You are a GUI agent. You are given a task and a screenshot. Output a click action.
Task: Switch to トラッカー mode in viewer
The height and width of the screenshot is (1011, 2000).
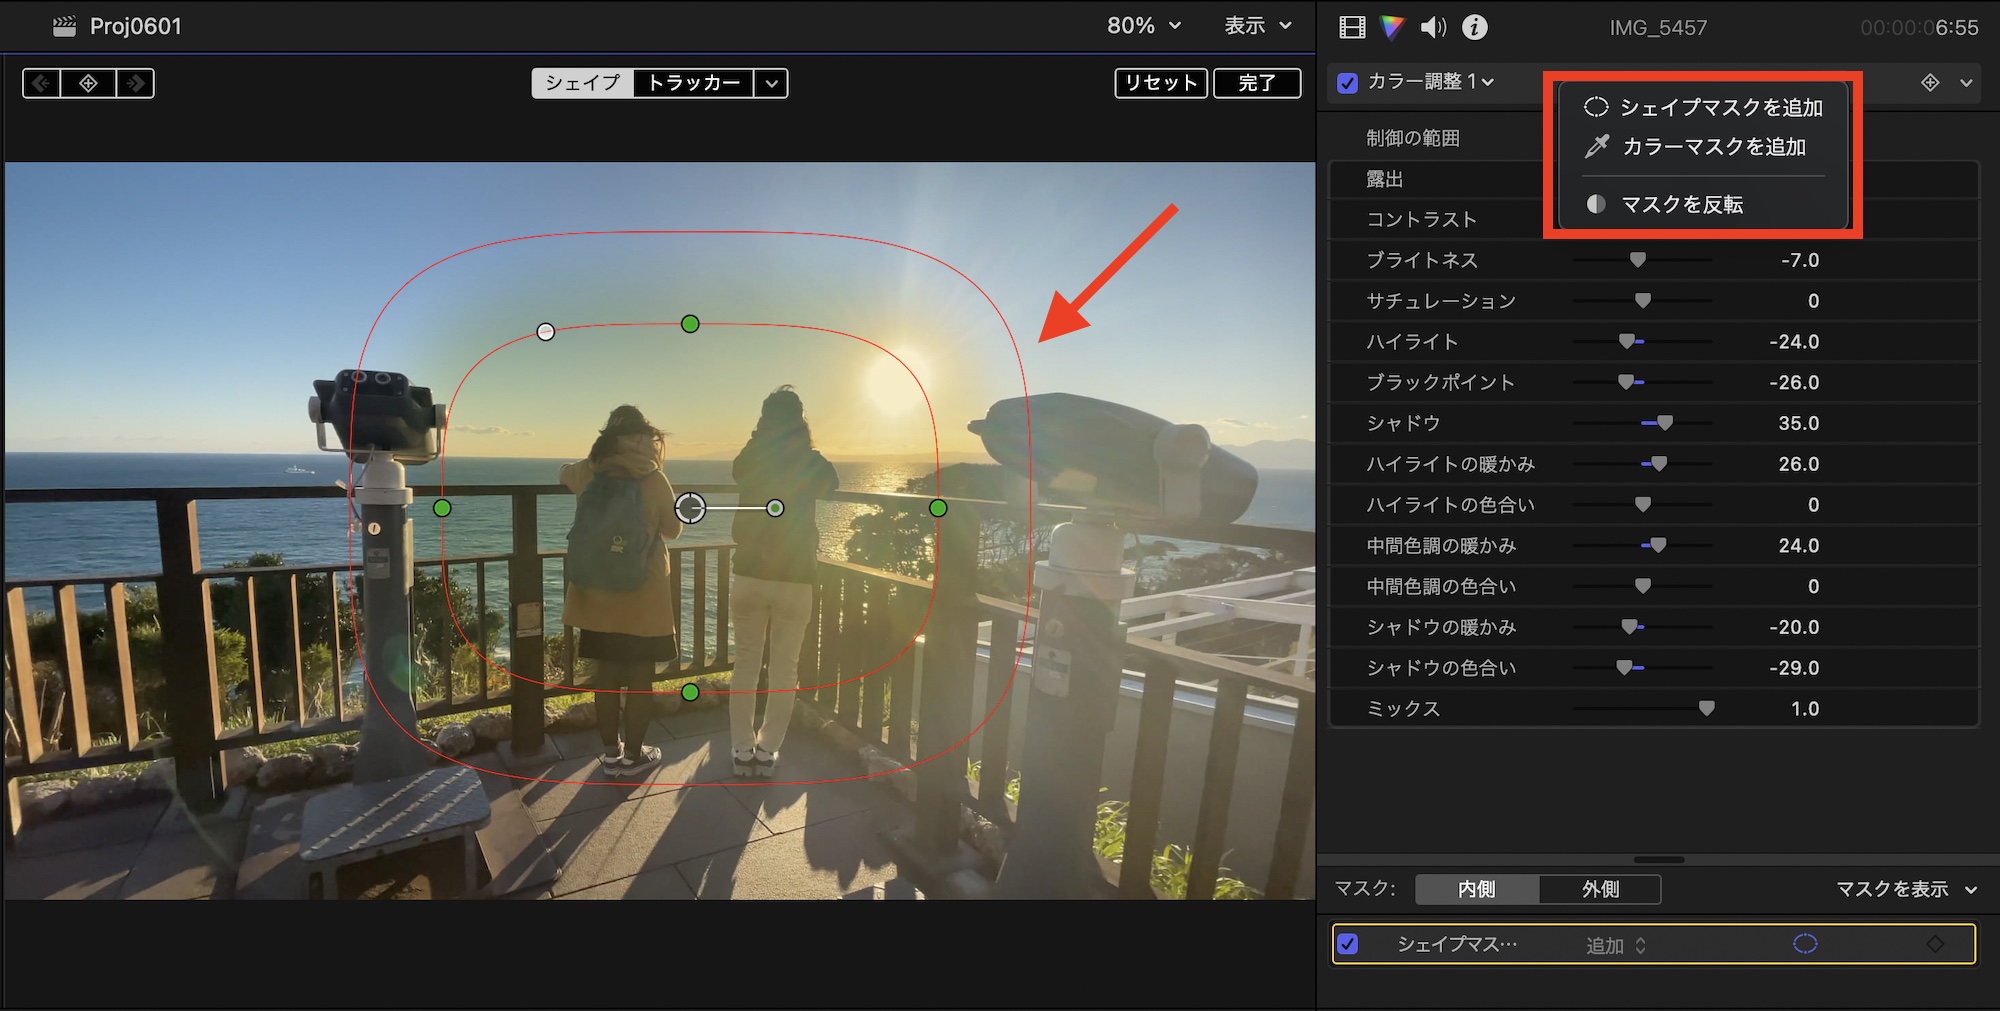coord(694,83)
